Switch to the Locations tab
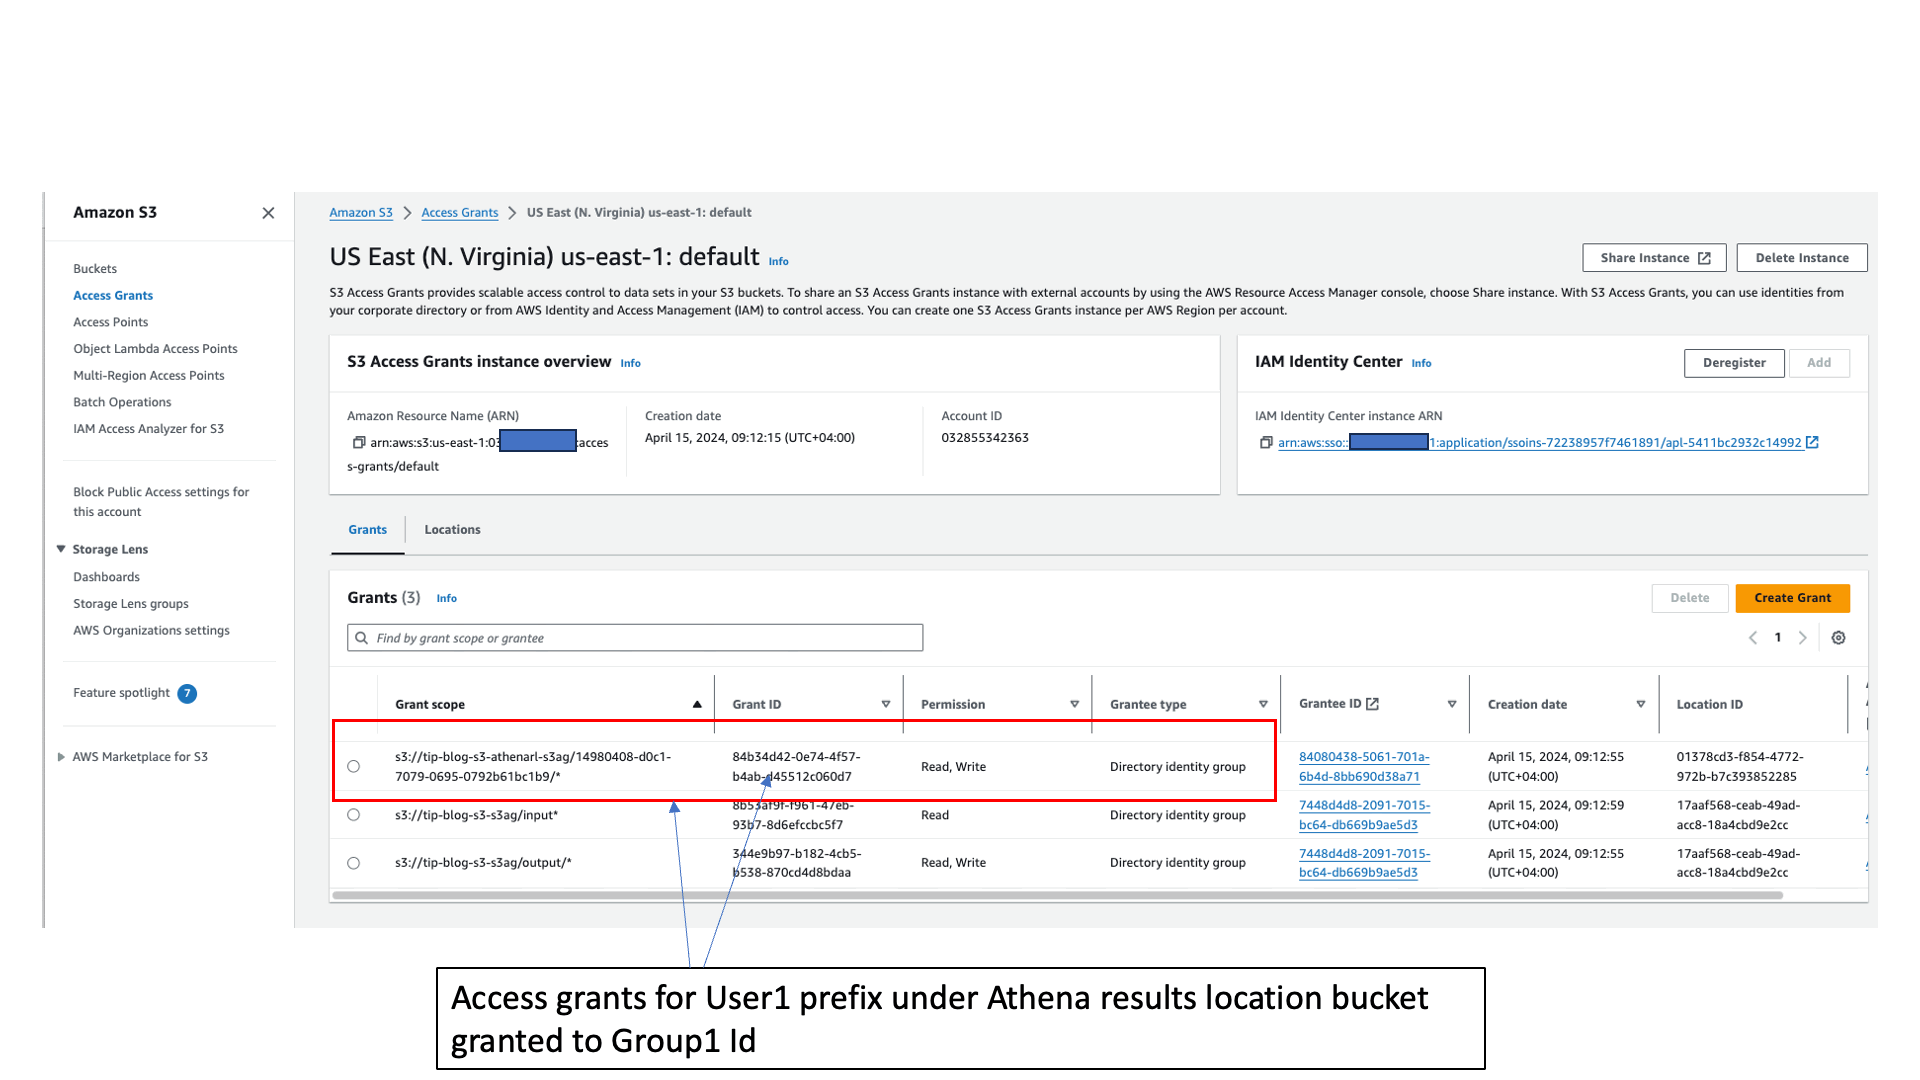Image resolution: width=1920 pixels, height=1080 pixels. pyautogui.click(x=452, y=530)
